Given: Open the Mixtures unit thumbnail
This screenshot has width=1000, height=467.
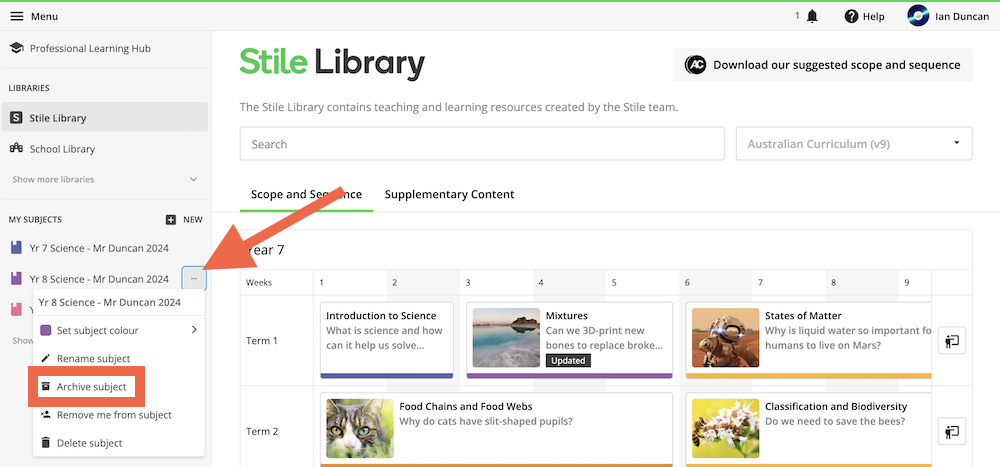Looking at the screenshot, I should coord(506,338).
